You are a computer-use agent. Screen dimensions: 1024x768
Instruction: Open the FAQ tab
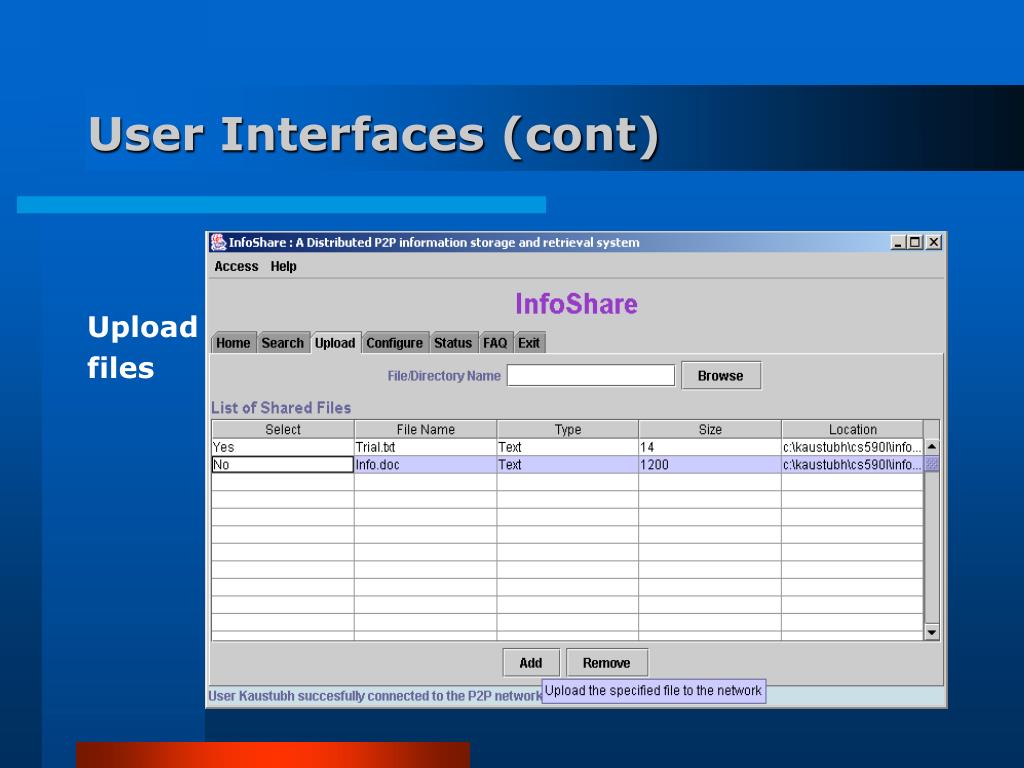(x=495, y=343)
